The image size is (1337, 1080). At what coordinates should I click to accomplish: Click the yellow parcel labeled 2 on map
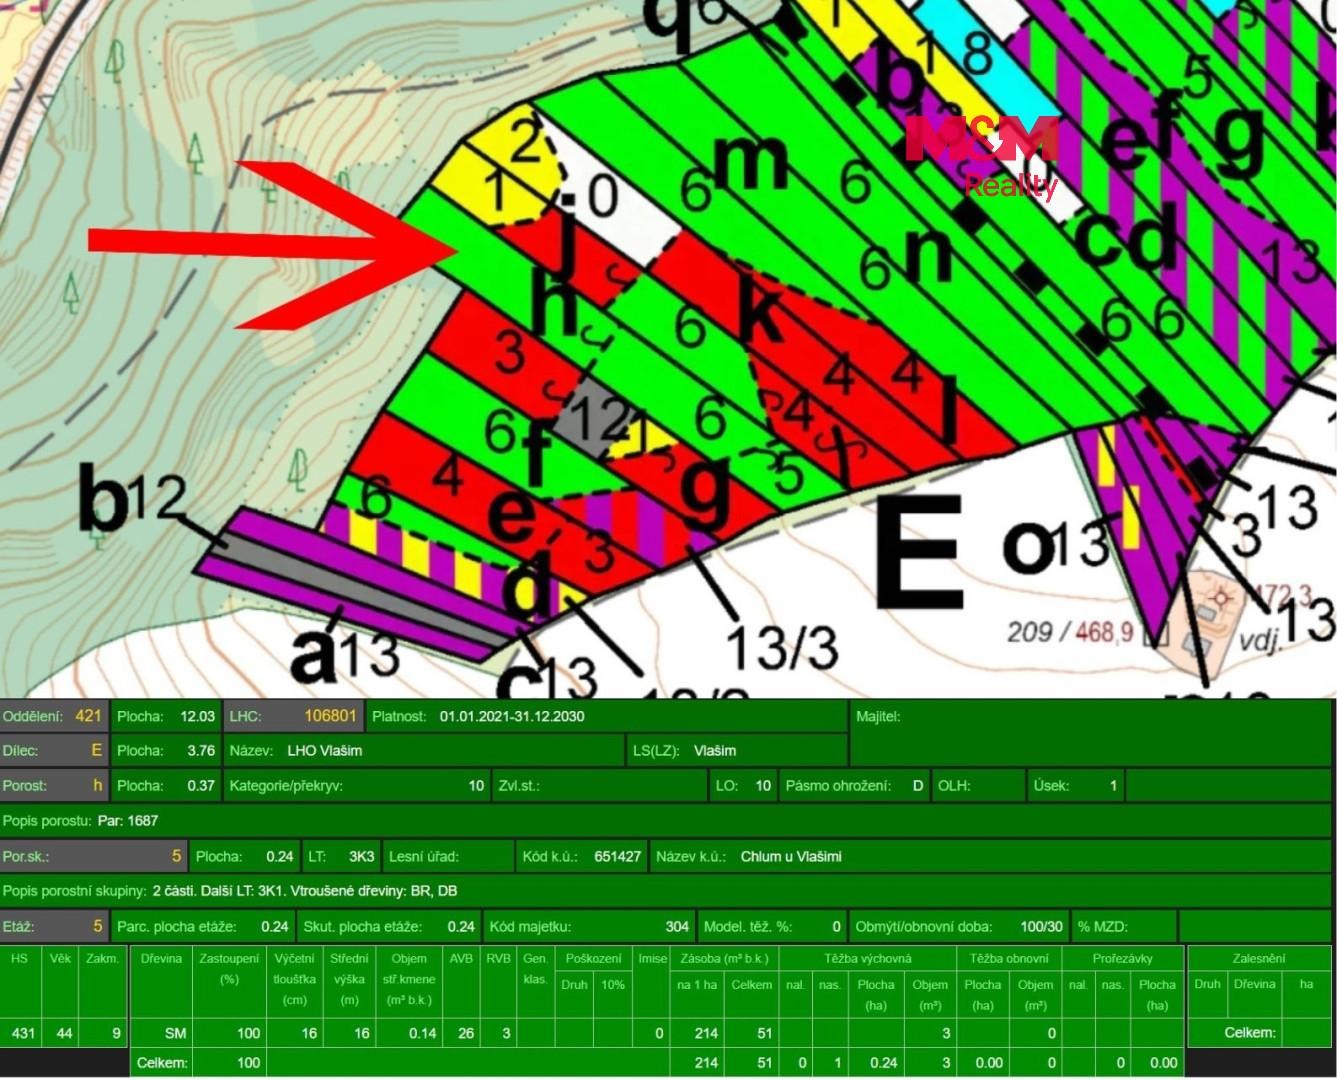pos(523,141)
